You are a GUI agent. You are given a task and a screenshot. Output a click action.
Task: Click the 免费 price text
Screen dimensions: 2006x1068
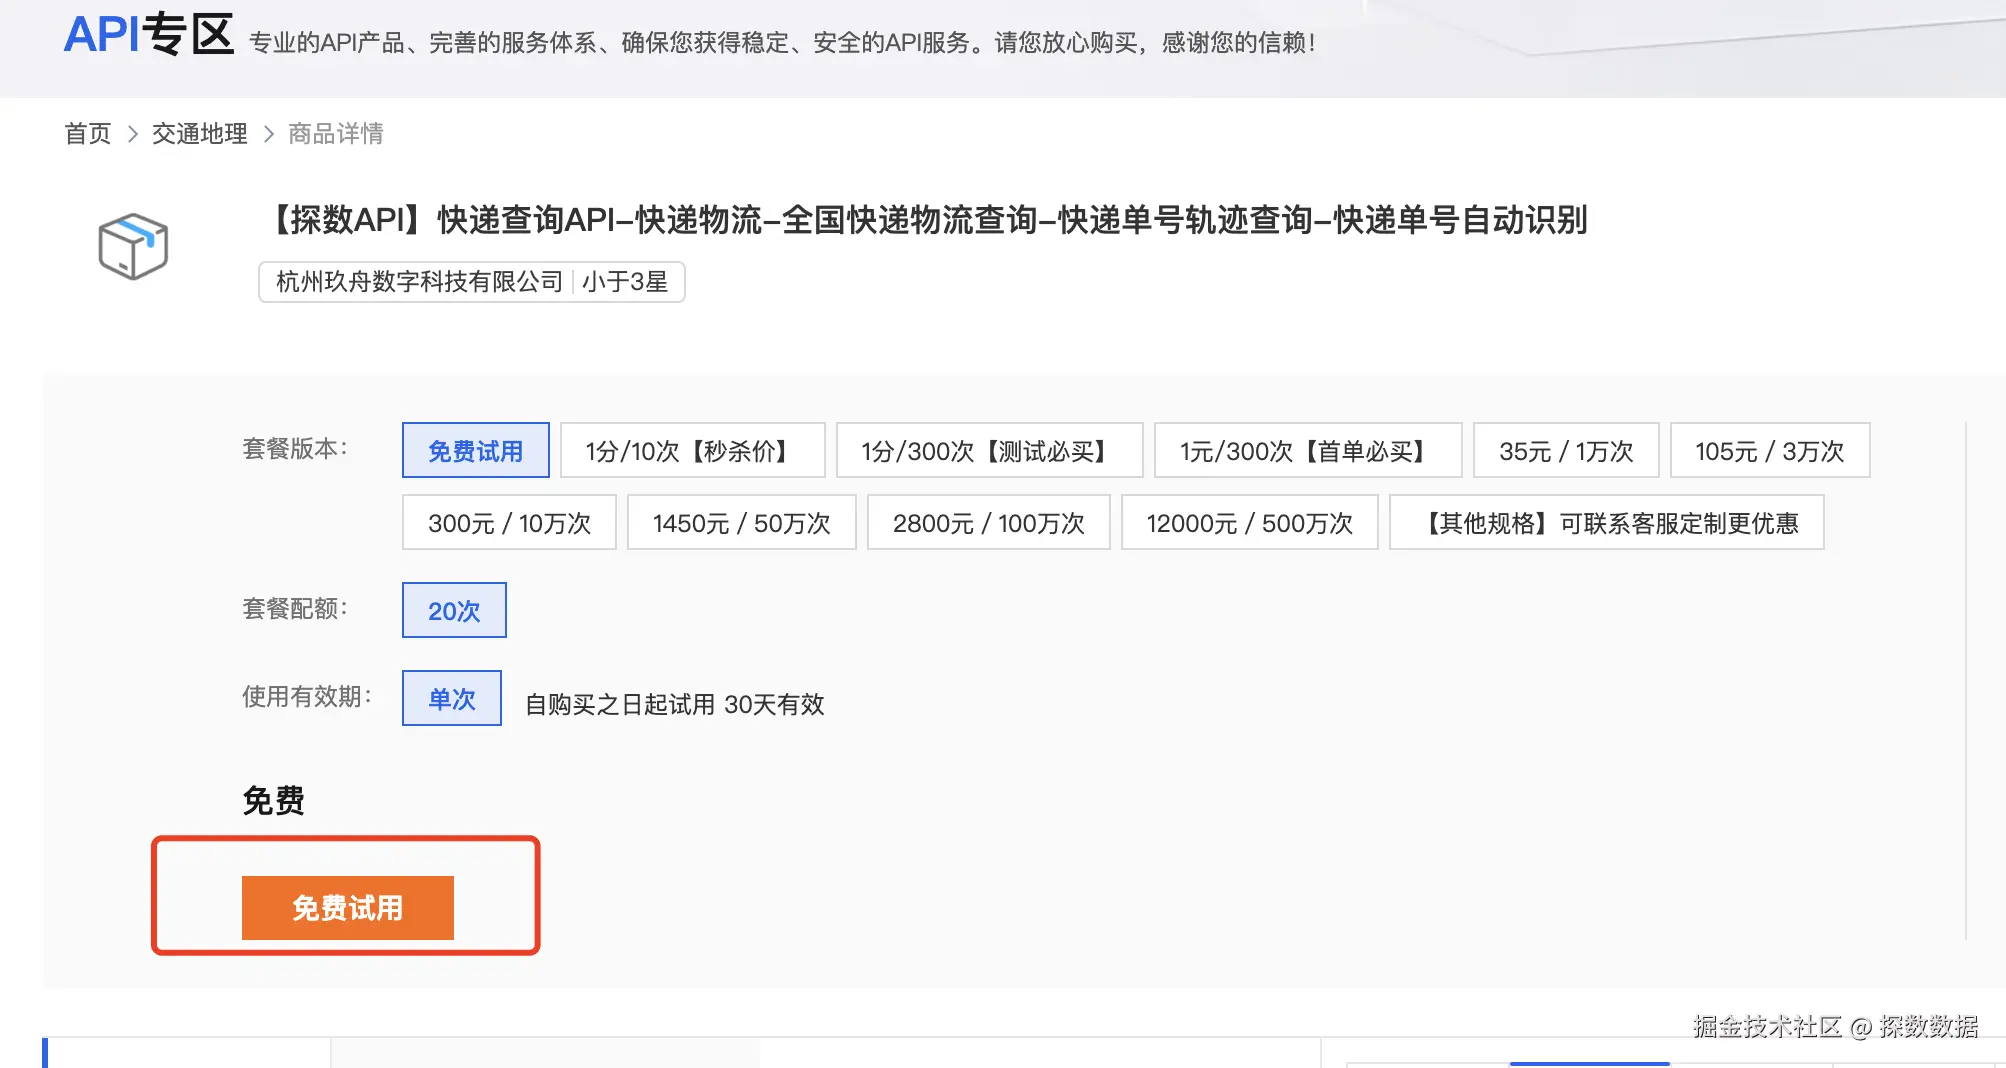click(x=273, y=800)
